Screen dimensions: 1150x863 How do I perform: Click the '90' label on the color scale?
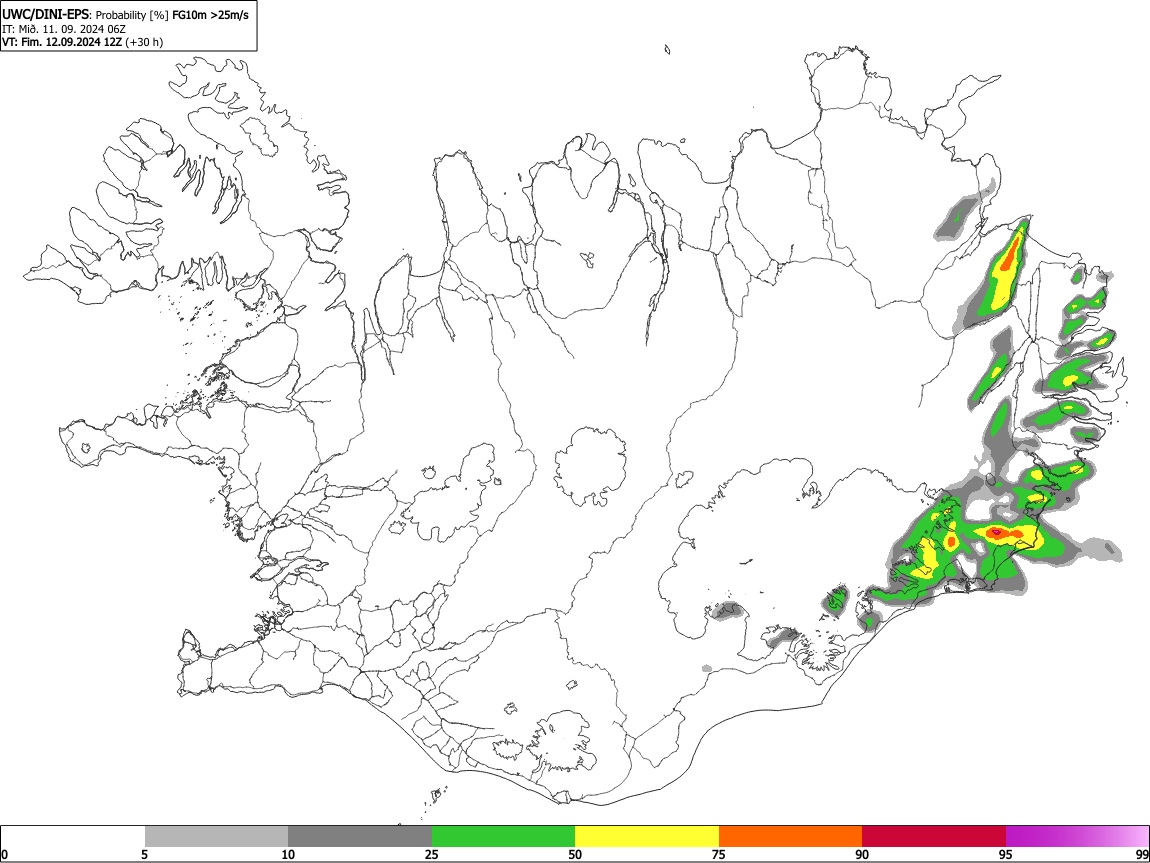pos(862,854)
